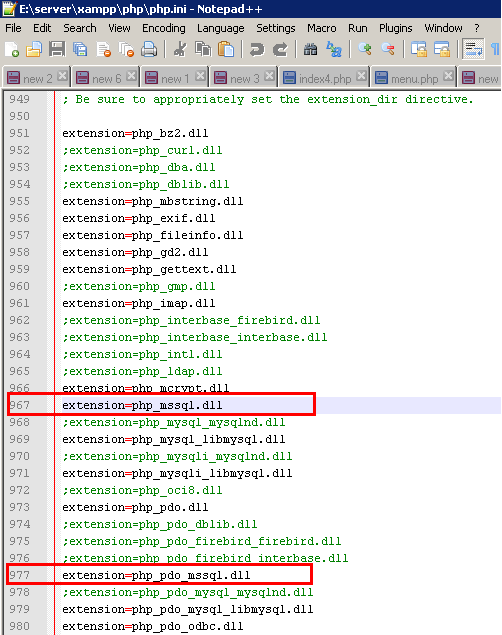This screenshot has width=502, height=635.
Task: Close the index4.php tab
Action: click(x=361, y=76)
